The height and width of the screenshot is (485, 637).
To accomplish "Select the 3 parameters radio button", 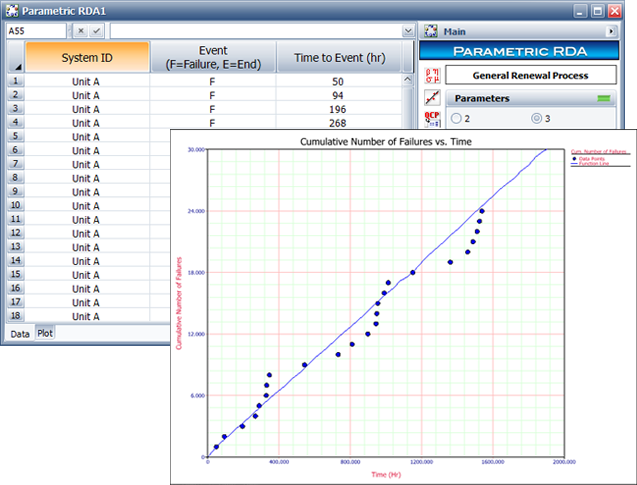I will pyautogui.click(x=536, y=118).
